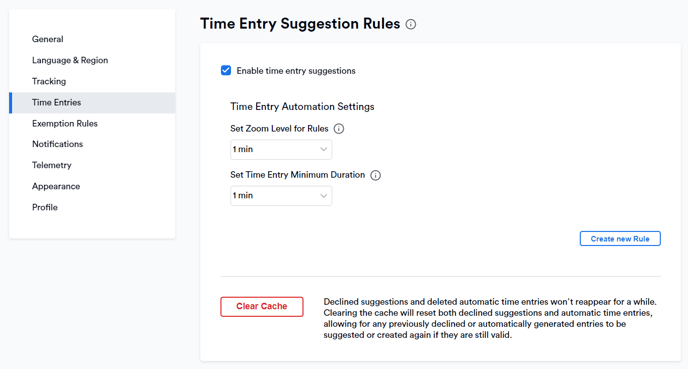Click info icon next to Minimum Duration
This screenshot has height=369, width=688.
click(x=376, y=175)
